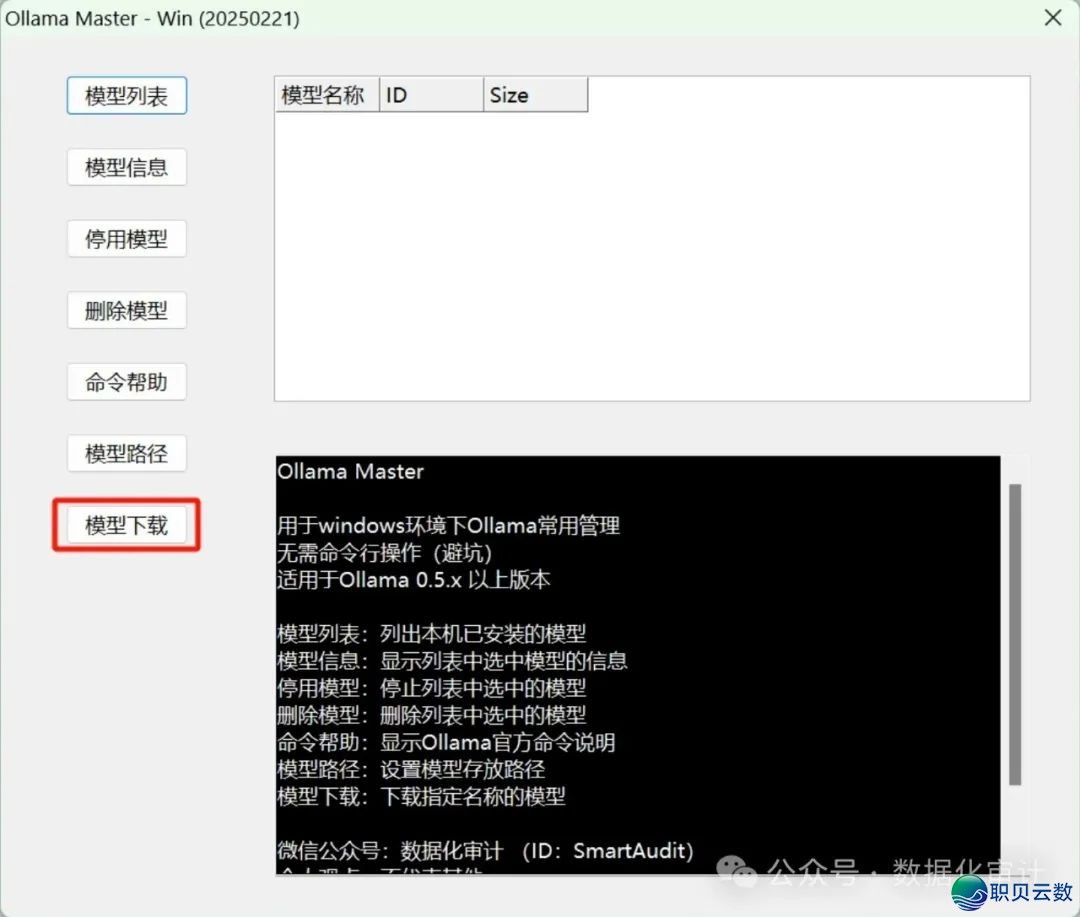This screenshot has width=1080, height=917.
Task: Click the line '微信公众号: 数据化审计 (ID: SmartAudit)'
Action: click(485, 851)
